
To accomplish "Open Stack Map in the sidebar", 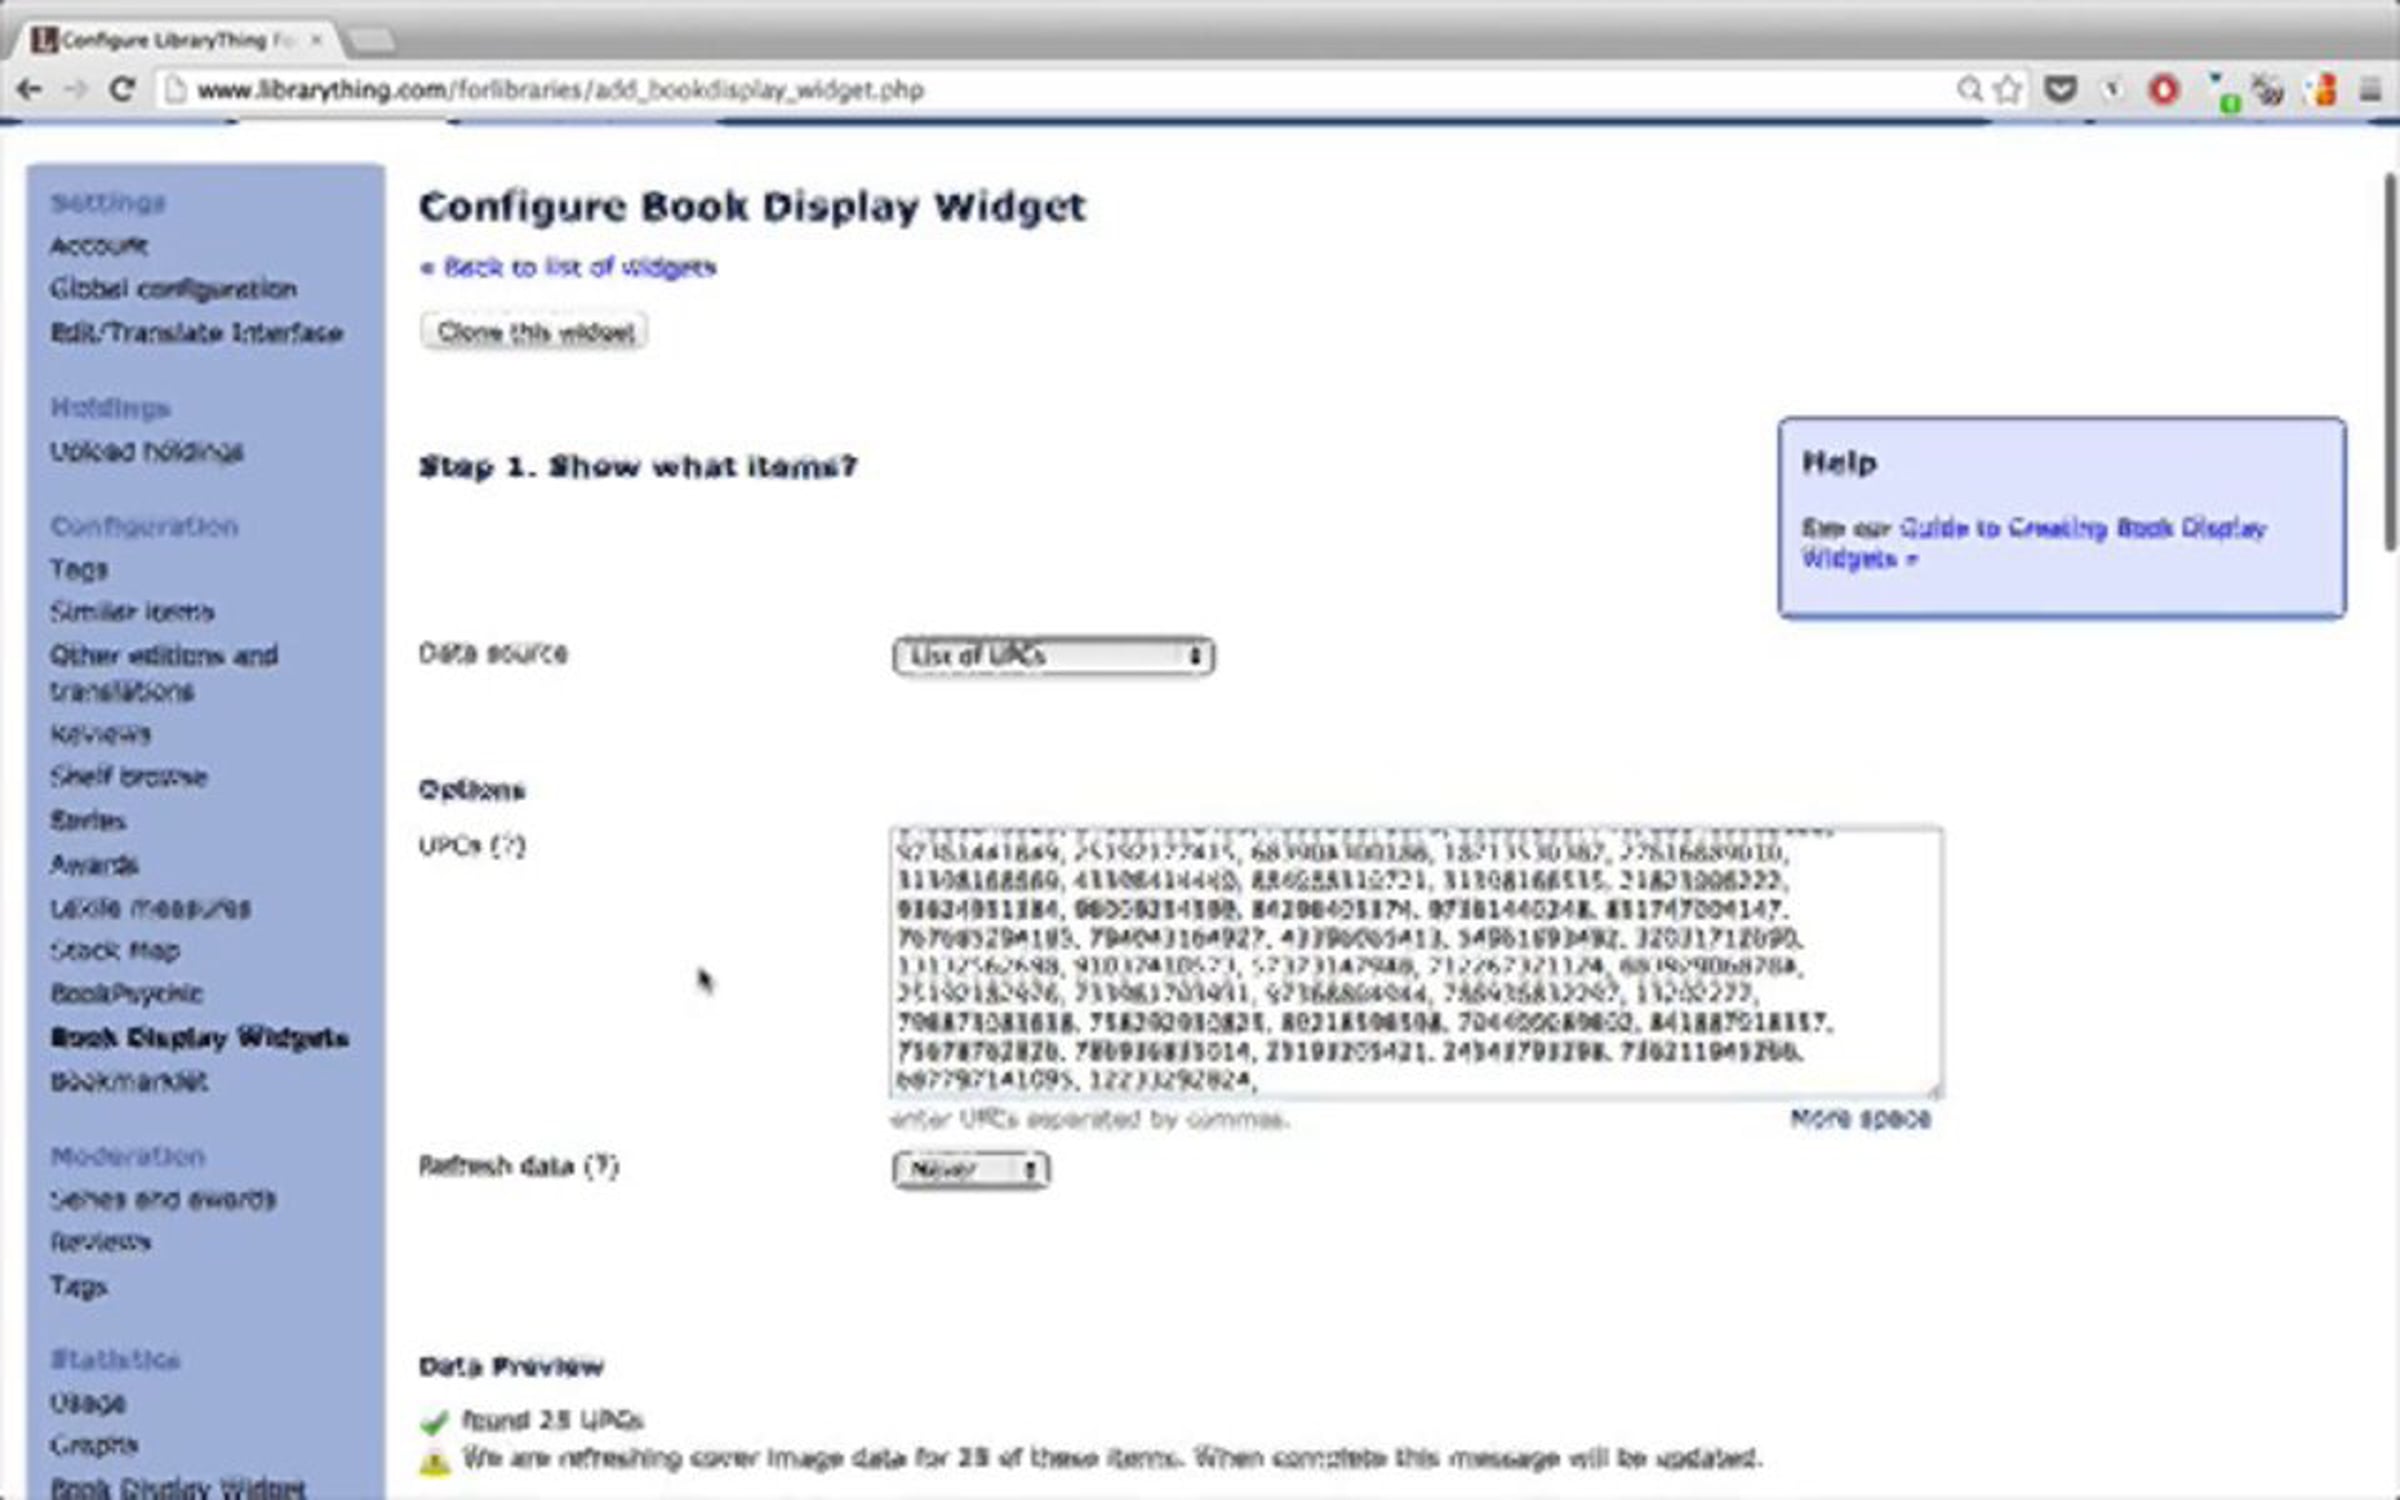I will pyautogui.click(x=115, y=950).
